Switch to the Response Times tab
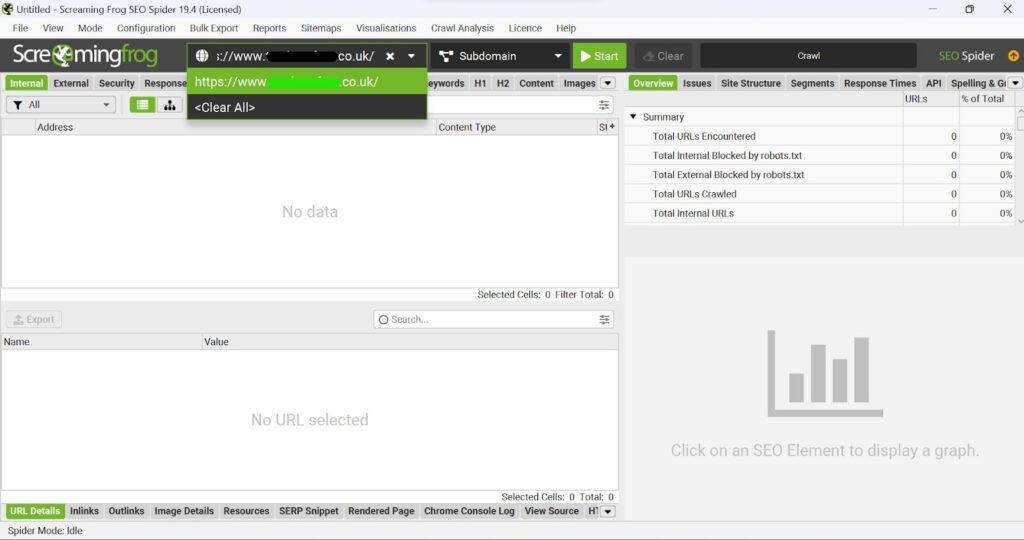The height and width of the screenshot is (540, 1024). pos(880,83)
